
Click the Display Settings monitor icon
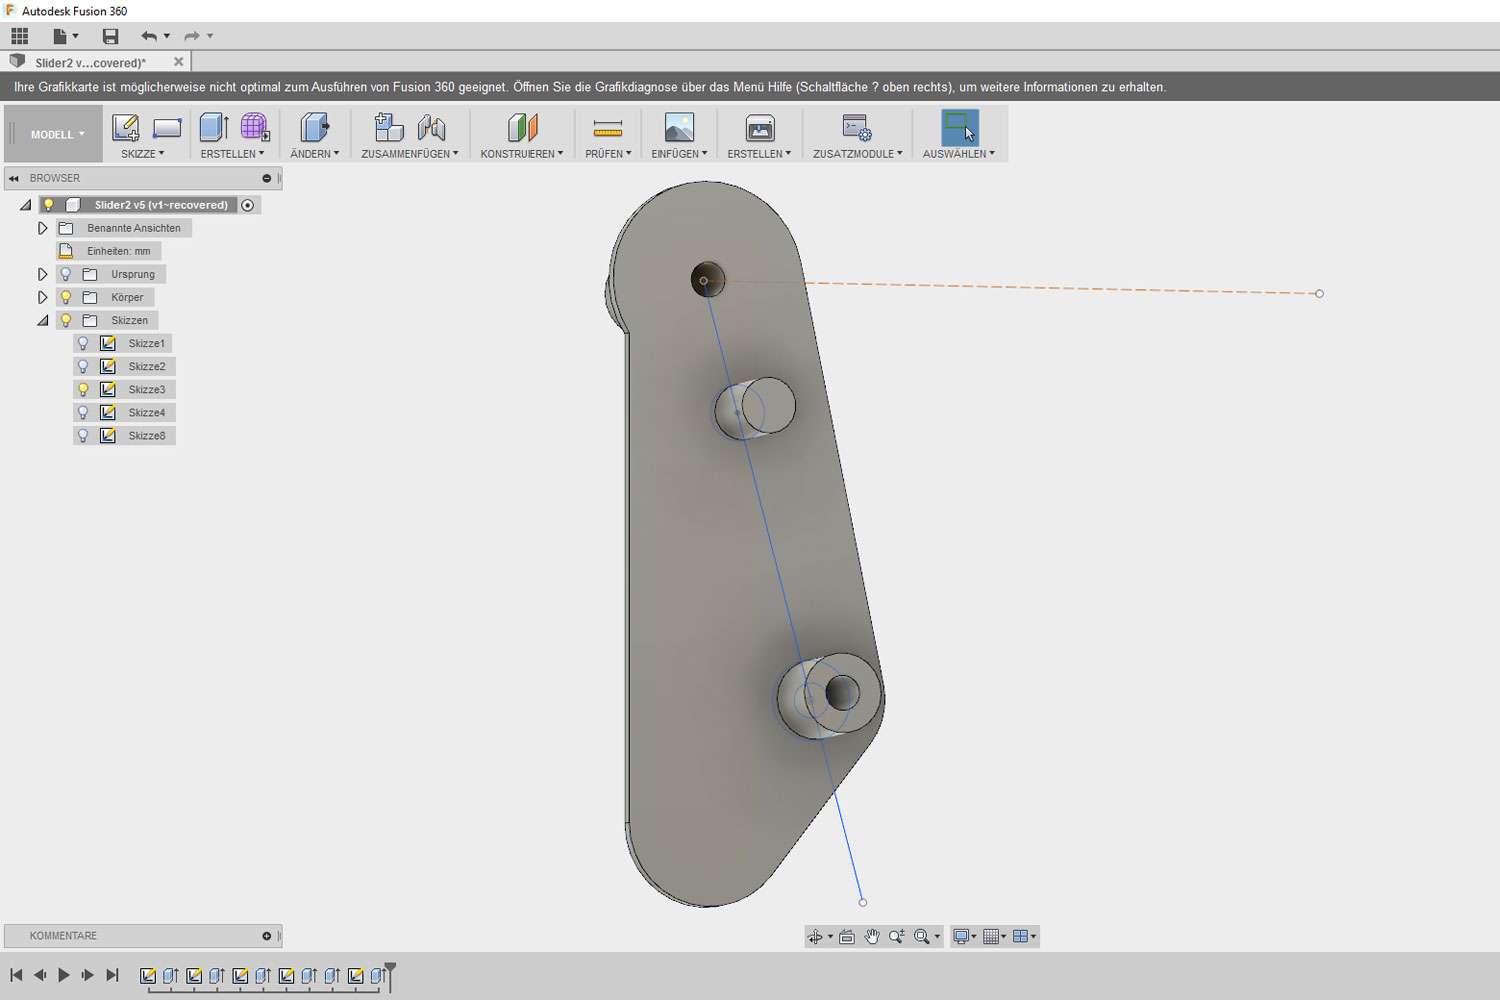point(961,937)
